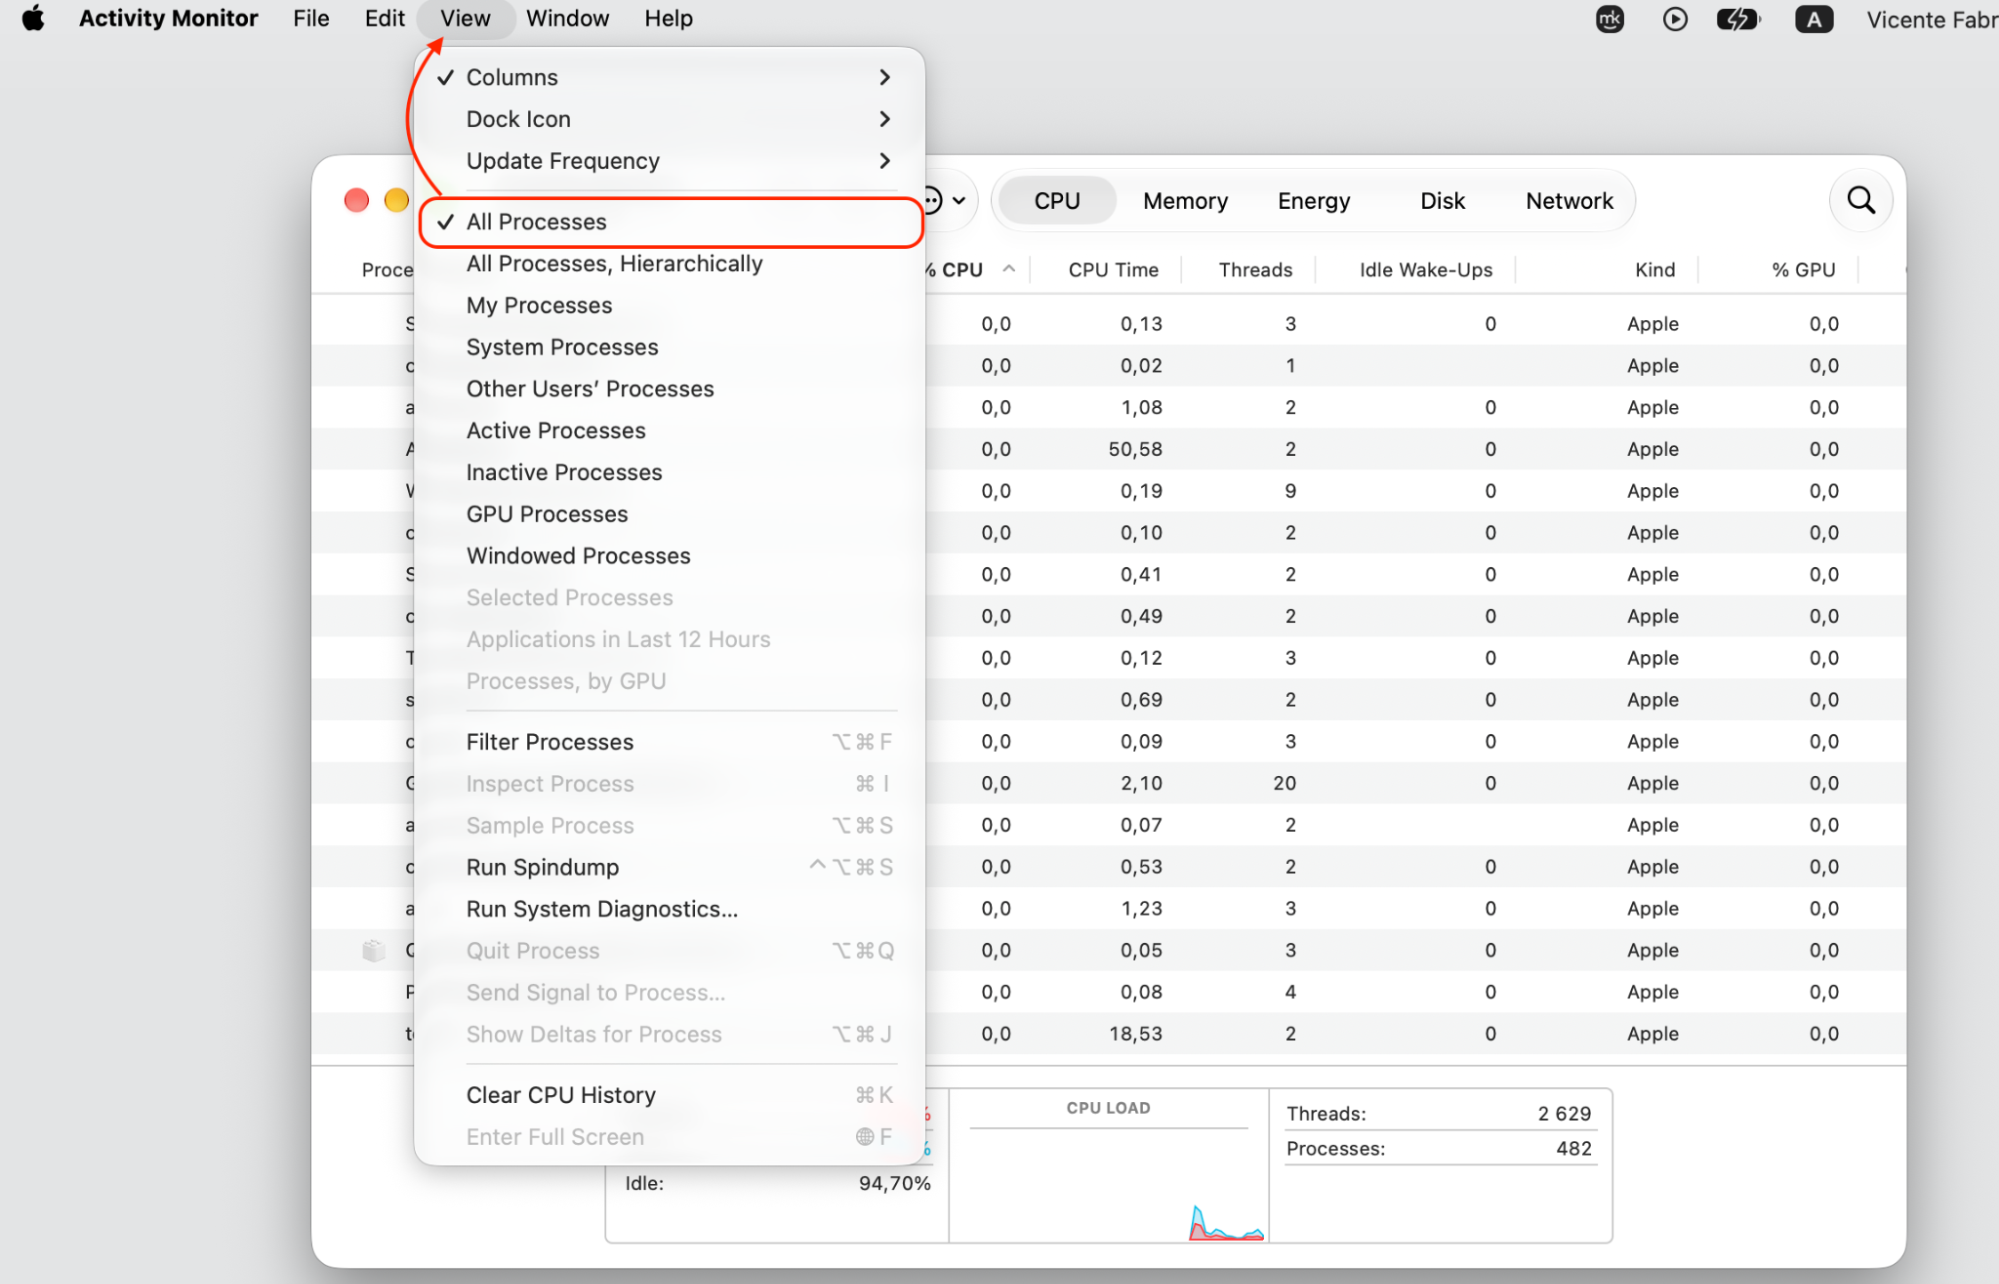Click Run Spindump
The height and width of the screenshot is (1284, 1999).
[670, 868]
